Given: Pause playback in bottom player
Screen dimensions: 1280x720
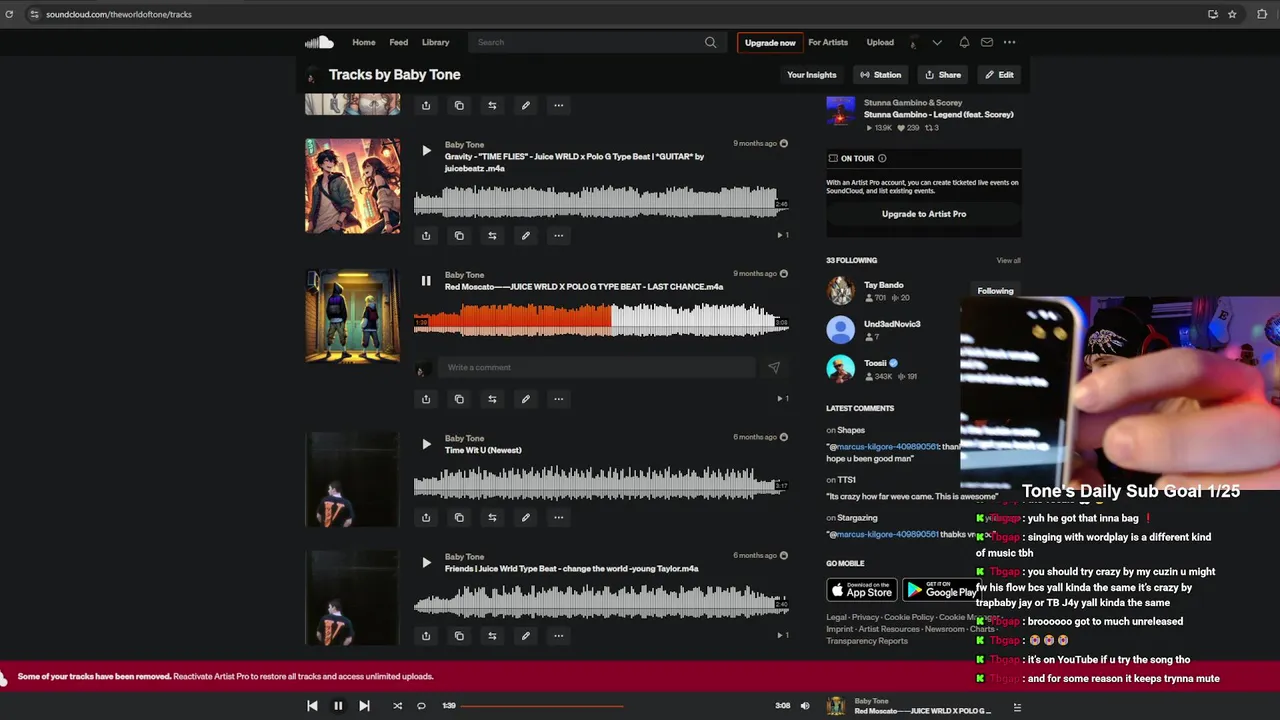Looking at the screenshot, I should tap(338, 706).
